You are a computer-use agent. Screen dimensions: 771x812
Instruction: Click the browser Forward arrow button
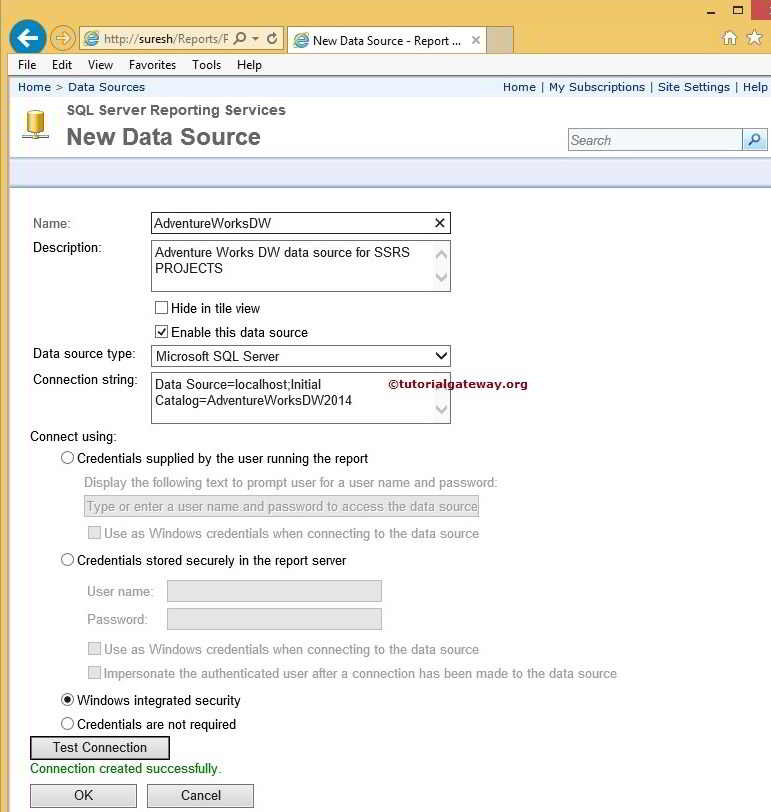pos(63,38)
